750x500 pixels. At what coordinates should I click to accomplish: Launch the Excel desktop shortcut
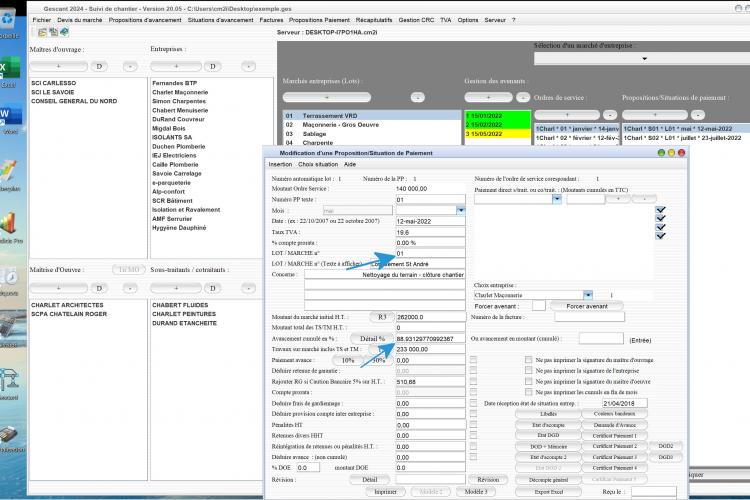pos(10,72)
